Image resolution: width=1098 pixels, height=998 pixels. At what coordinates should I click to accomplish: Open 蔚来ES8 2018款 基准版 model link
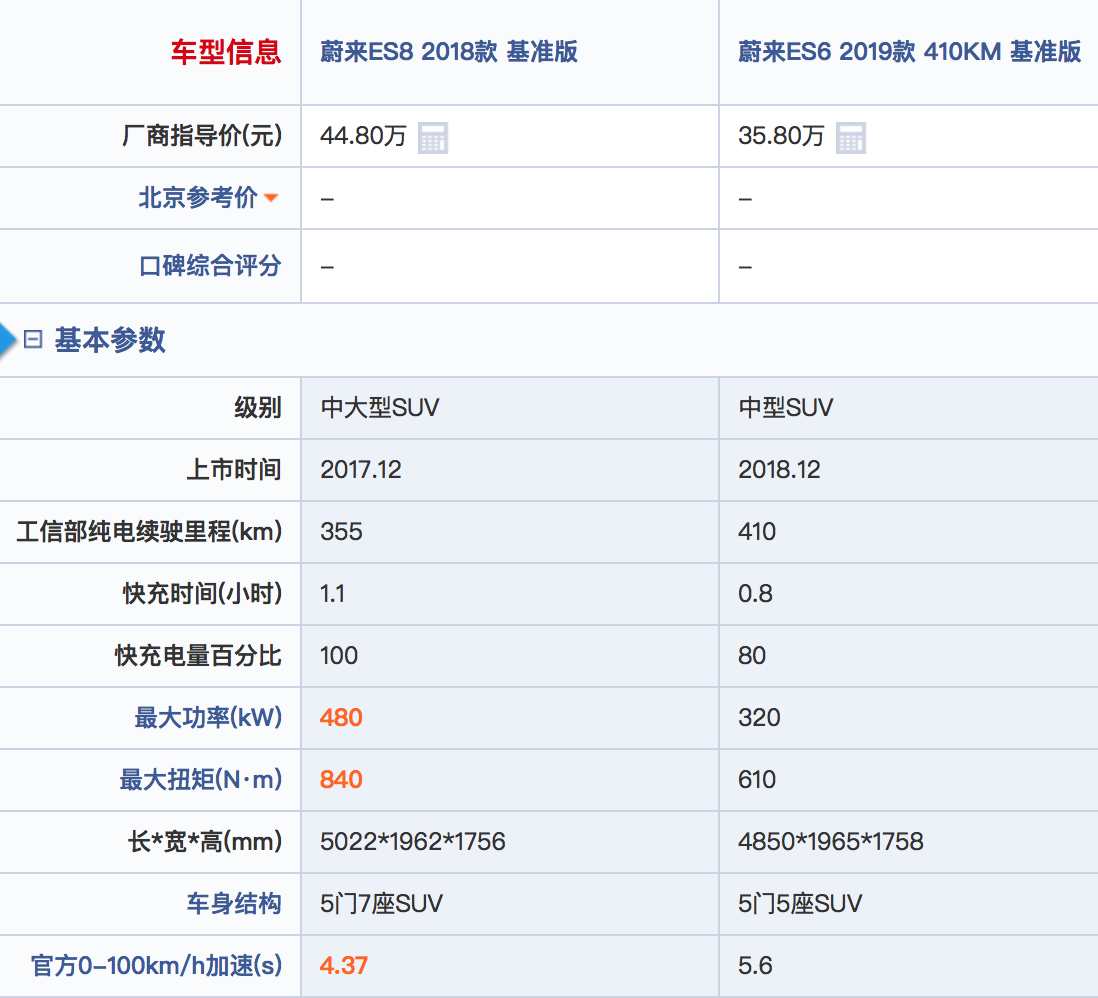click(449, 52)
